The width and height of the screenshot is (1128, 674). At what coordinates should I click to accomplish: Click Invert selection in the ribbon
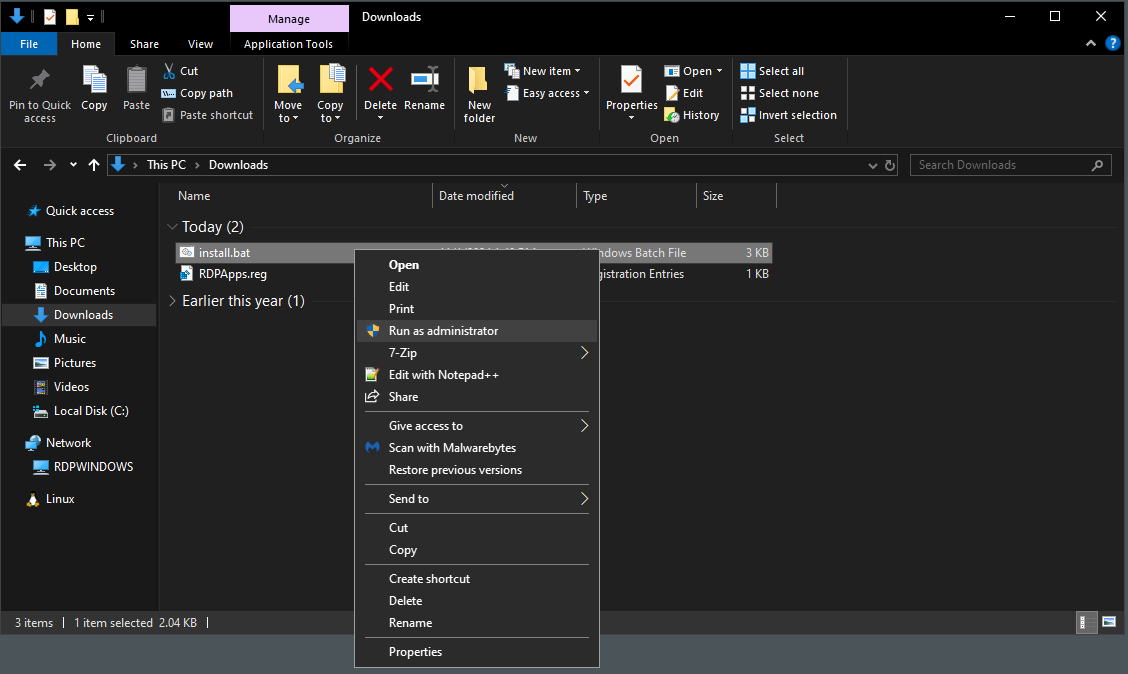coord(788,115)
